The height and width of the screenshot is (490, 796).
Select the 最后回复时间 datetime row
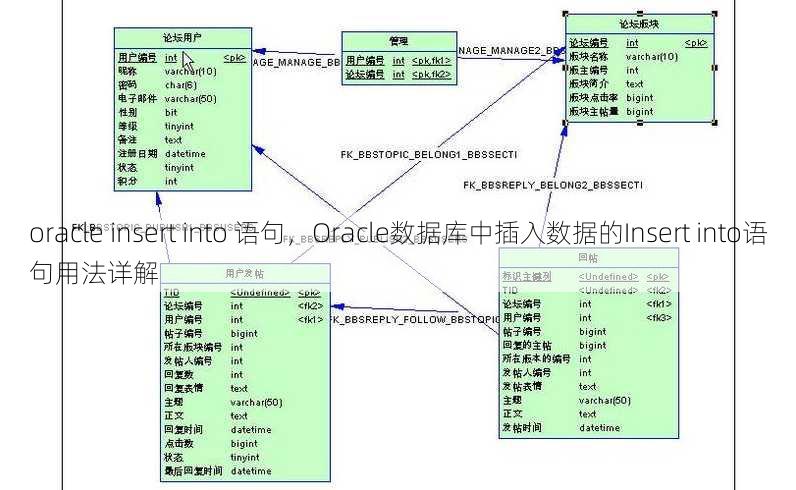(217, 471)
